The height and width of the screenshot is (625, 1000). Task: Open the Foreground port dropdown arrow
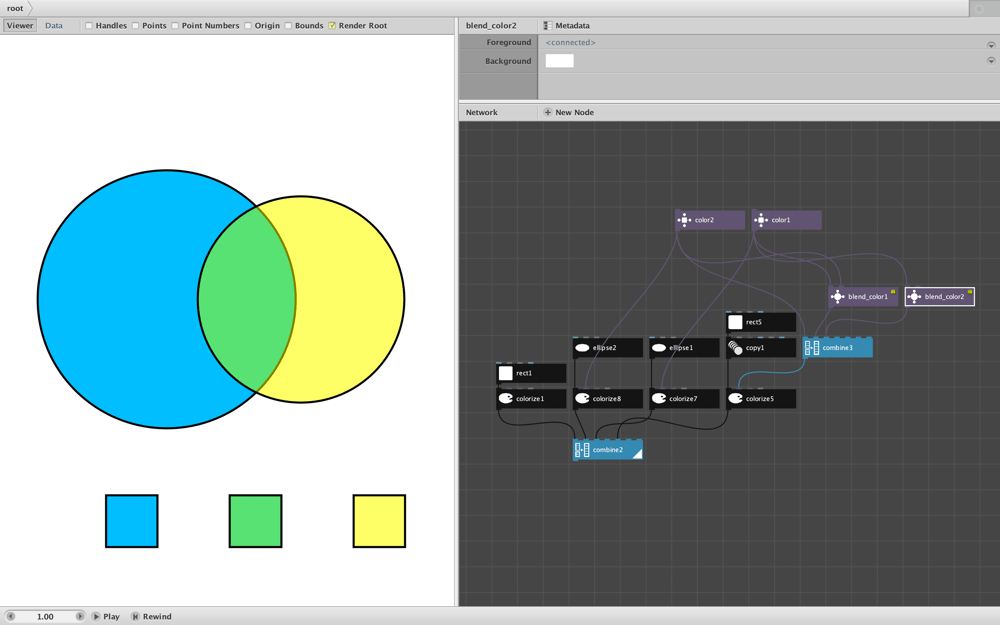(x=991, y=45)
